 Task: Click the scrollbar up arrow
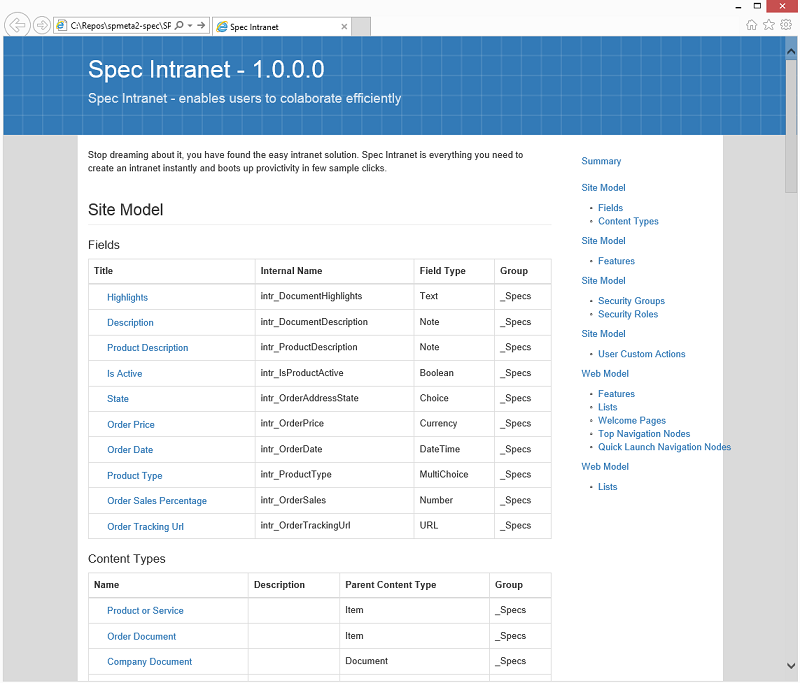(x=791, y=52)
